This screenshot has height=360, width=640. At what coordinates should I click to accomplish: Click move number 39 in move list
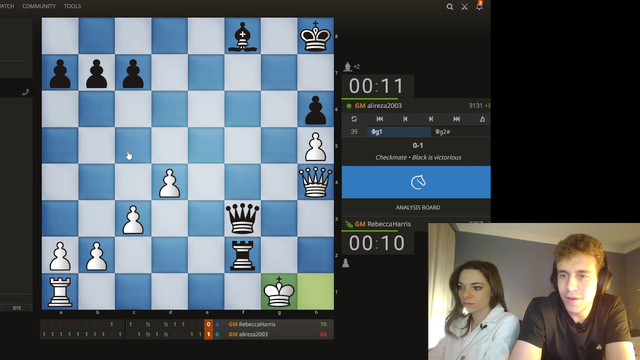coord(354,131)
